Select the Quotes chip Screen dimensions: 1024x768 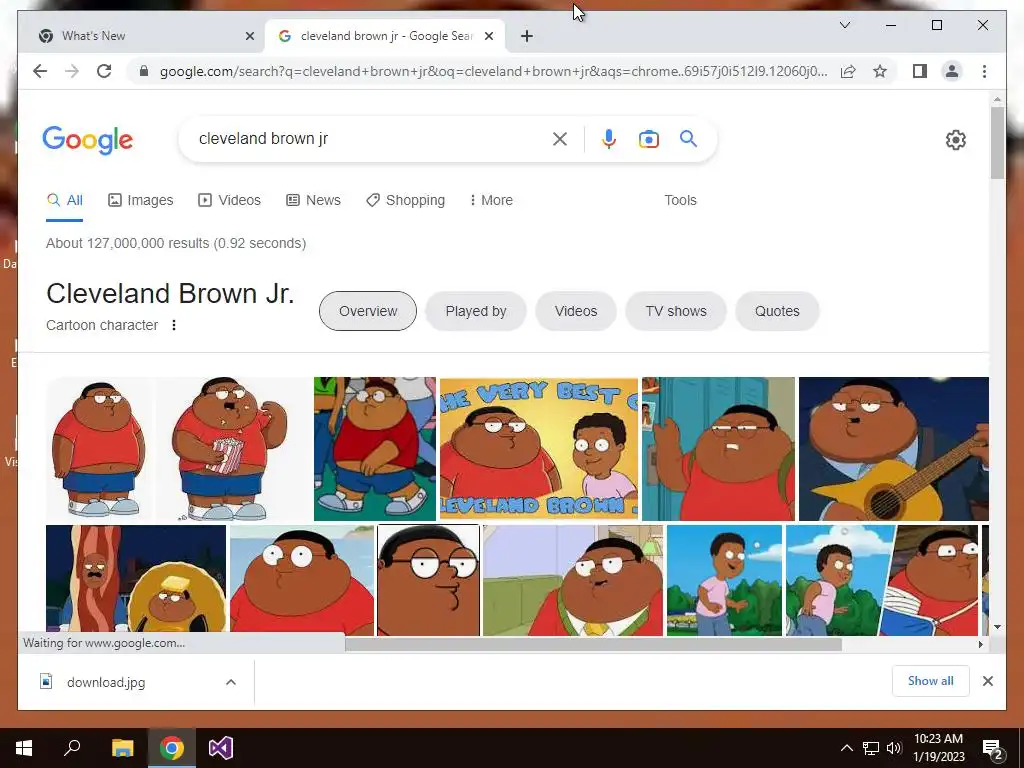777,311
